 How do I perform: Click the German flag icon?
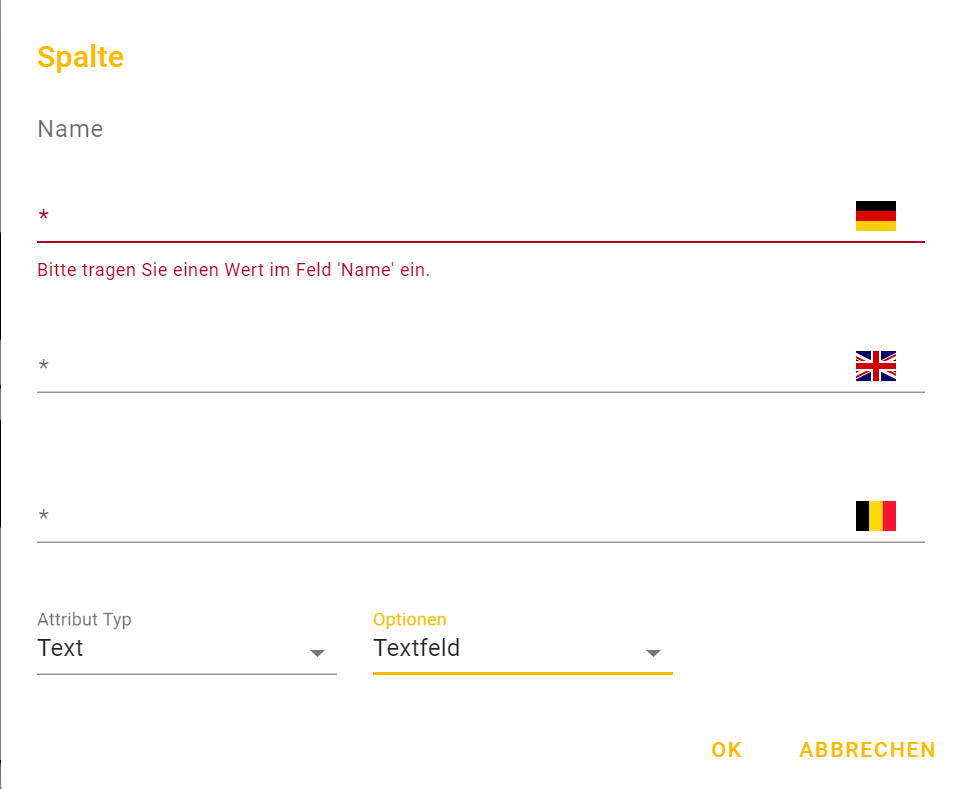pyautogui.click(x=875, y=216)
